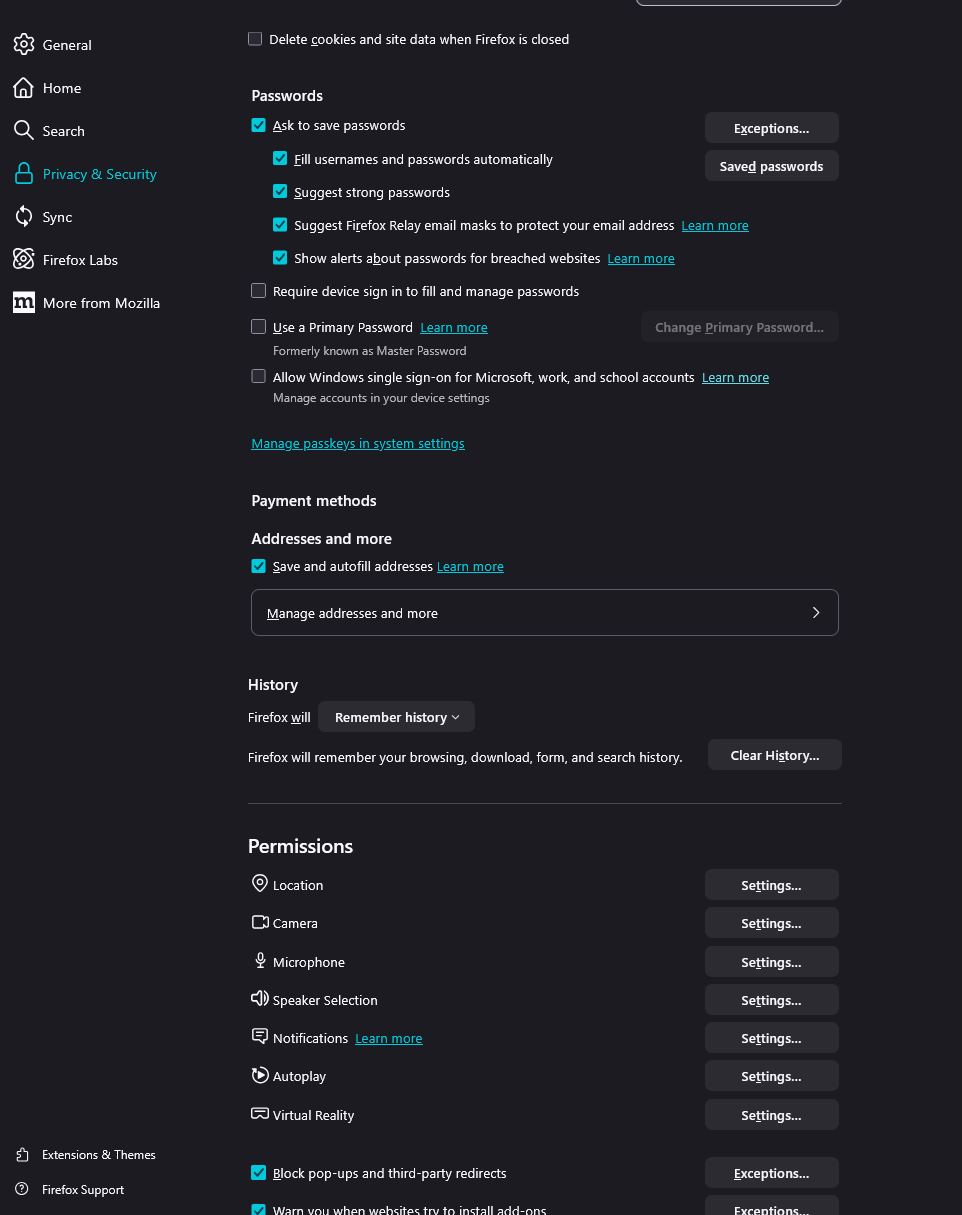
Task: Open Notifications Learn more link
Action: click(389, 1039)
